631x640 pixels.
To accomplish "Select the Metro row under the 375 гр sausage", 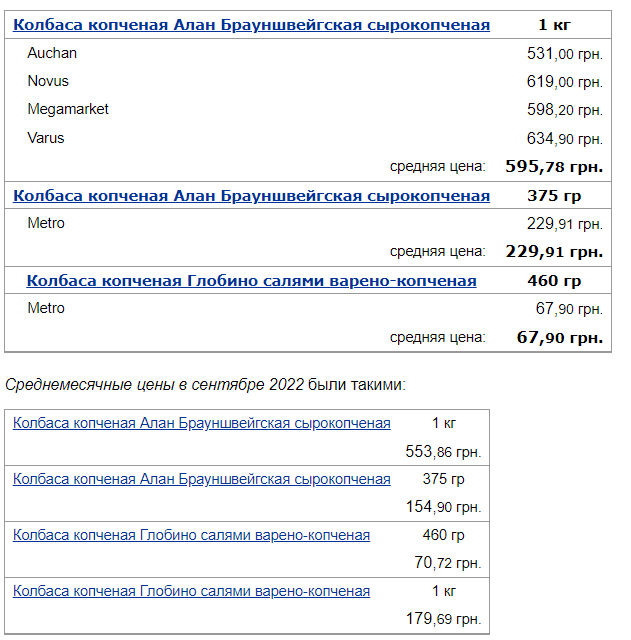I will pyautogui.click(x=308, y=223).
